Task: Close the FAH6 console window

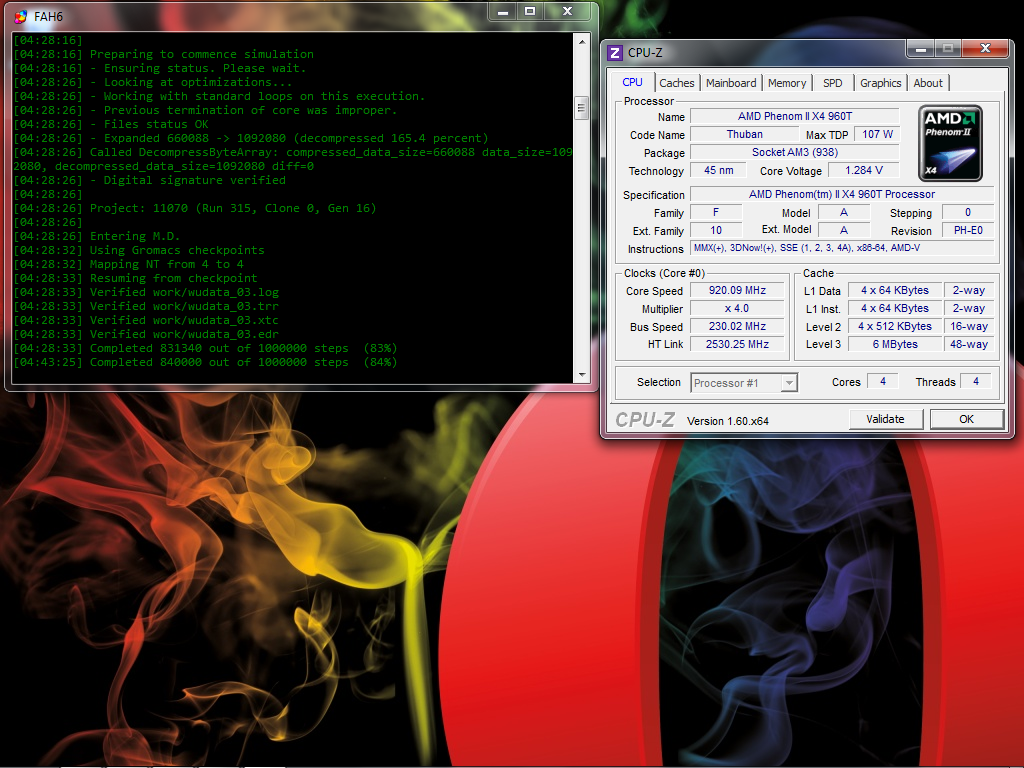Action: pos(568,12)
